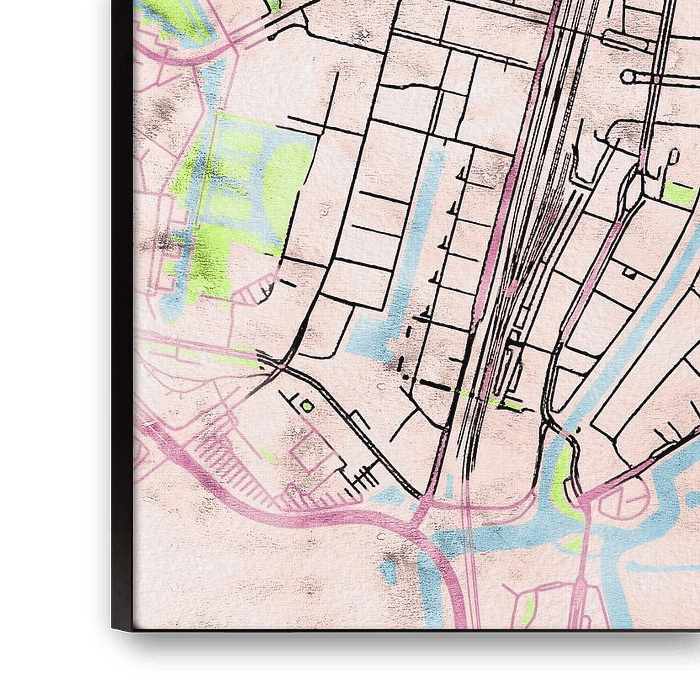
Task: Click the teal background left of the frame
Action: tap(50, 300)
